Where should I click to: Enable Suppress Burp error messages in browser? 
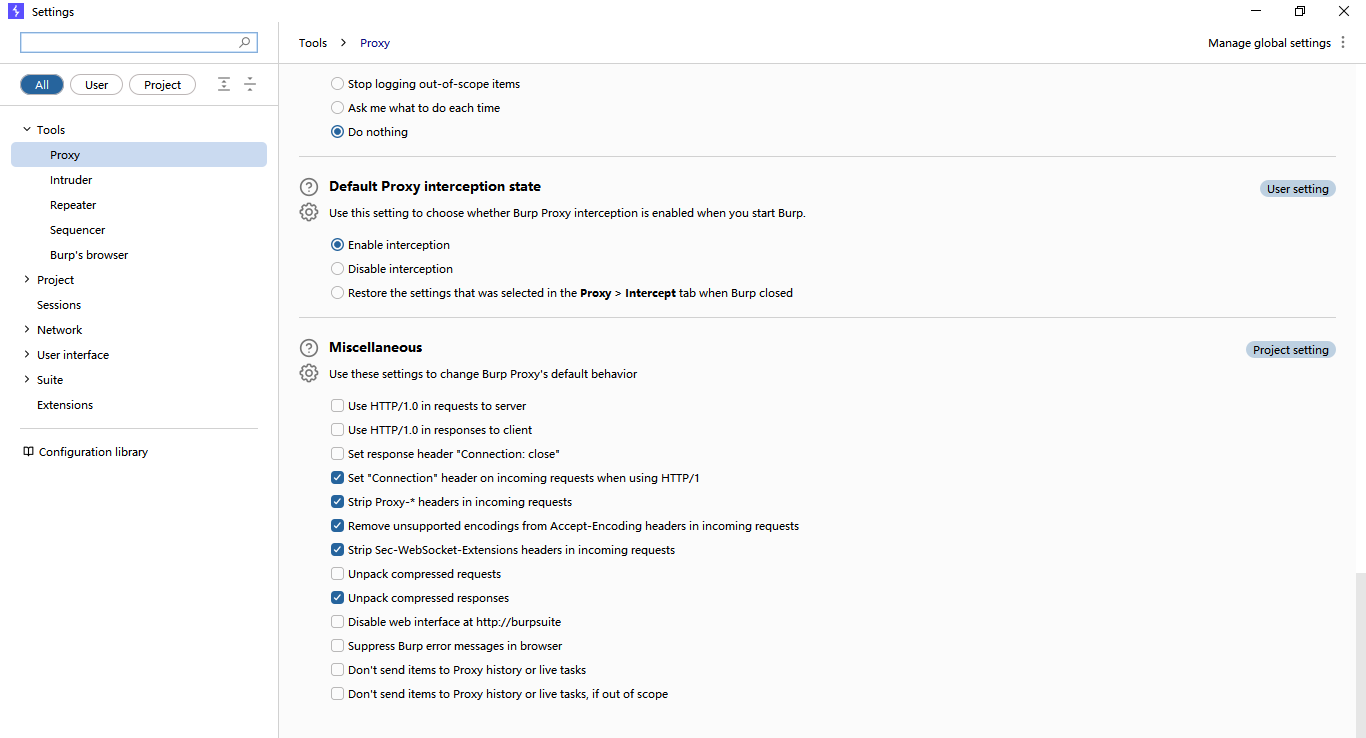click(337, 646)
